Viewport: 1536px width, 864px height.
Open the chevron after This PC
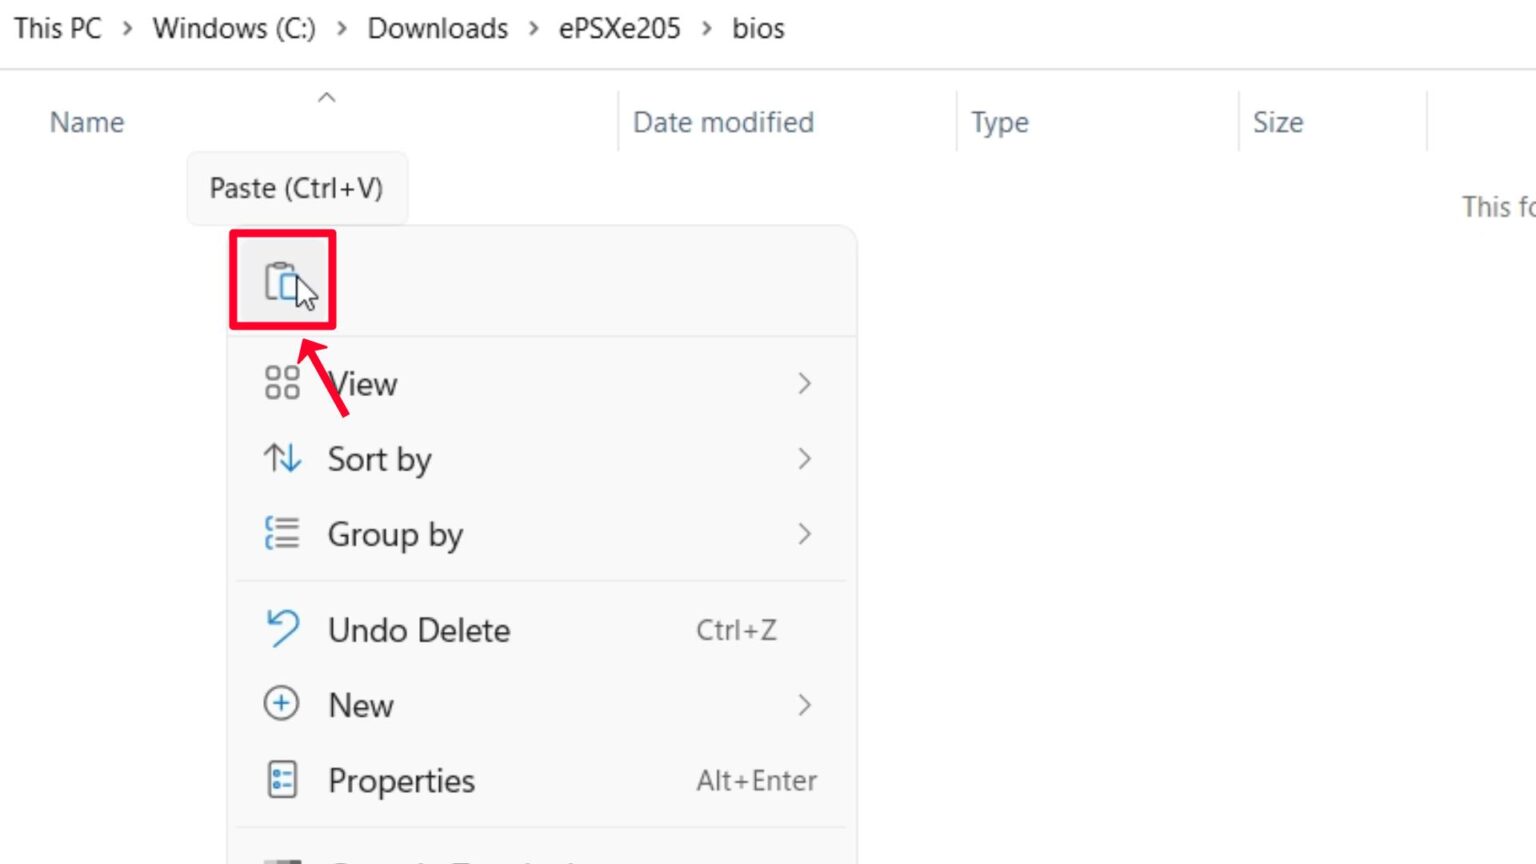pos(127,29)
